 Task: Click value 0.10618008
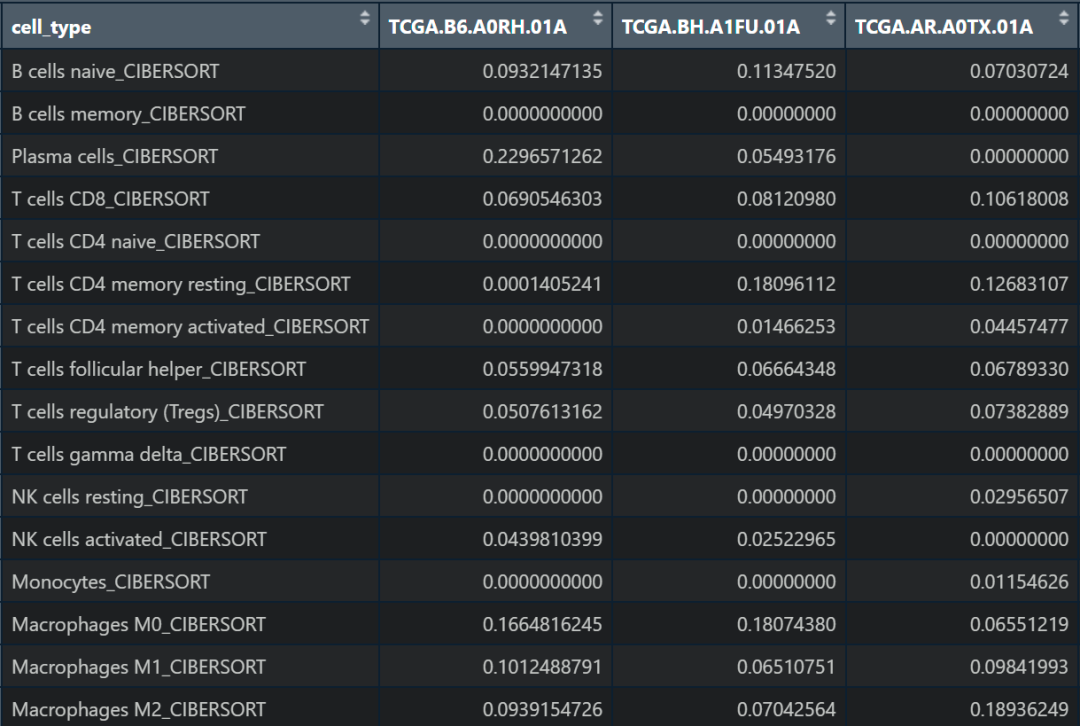coord(1019,200)
